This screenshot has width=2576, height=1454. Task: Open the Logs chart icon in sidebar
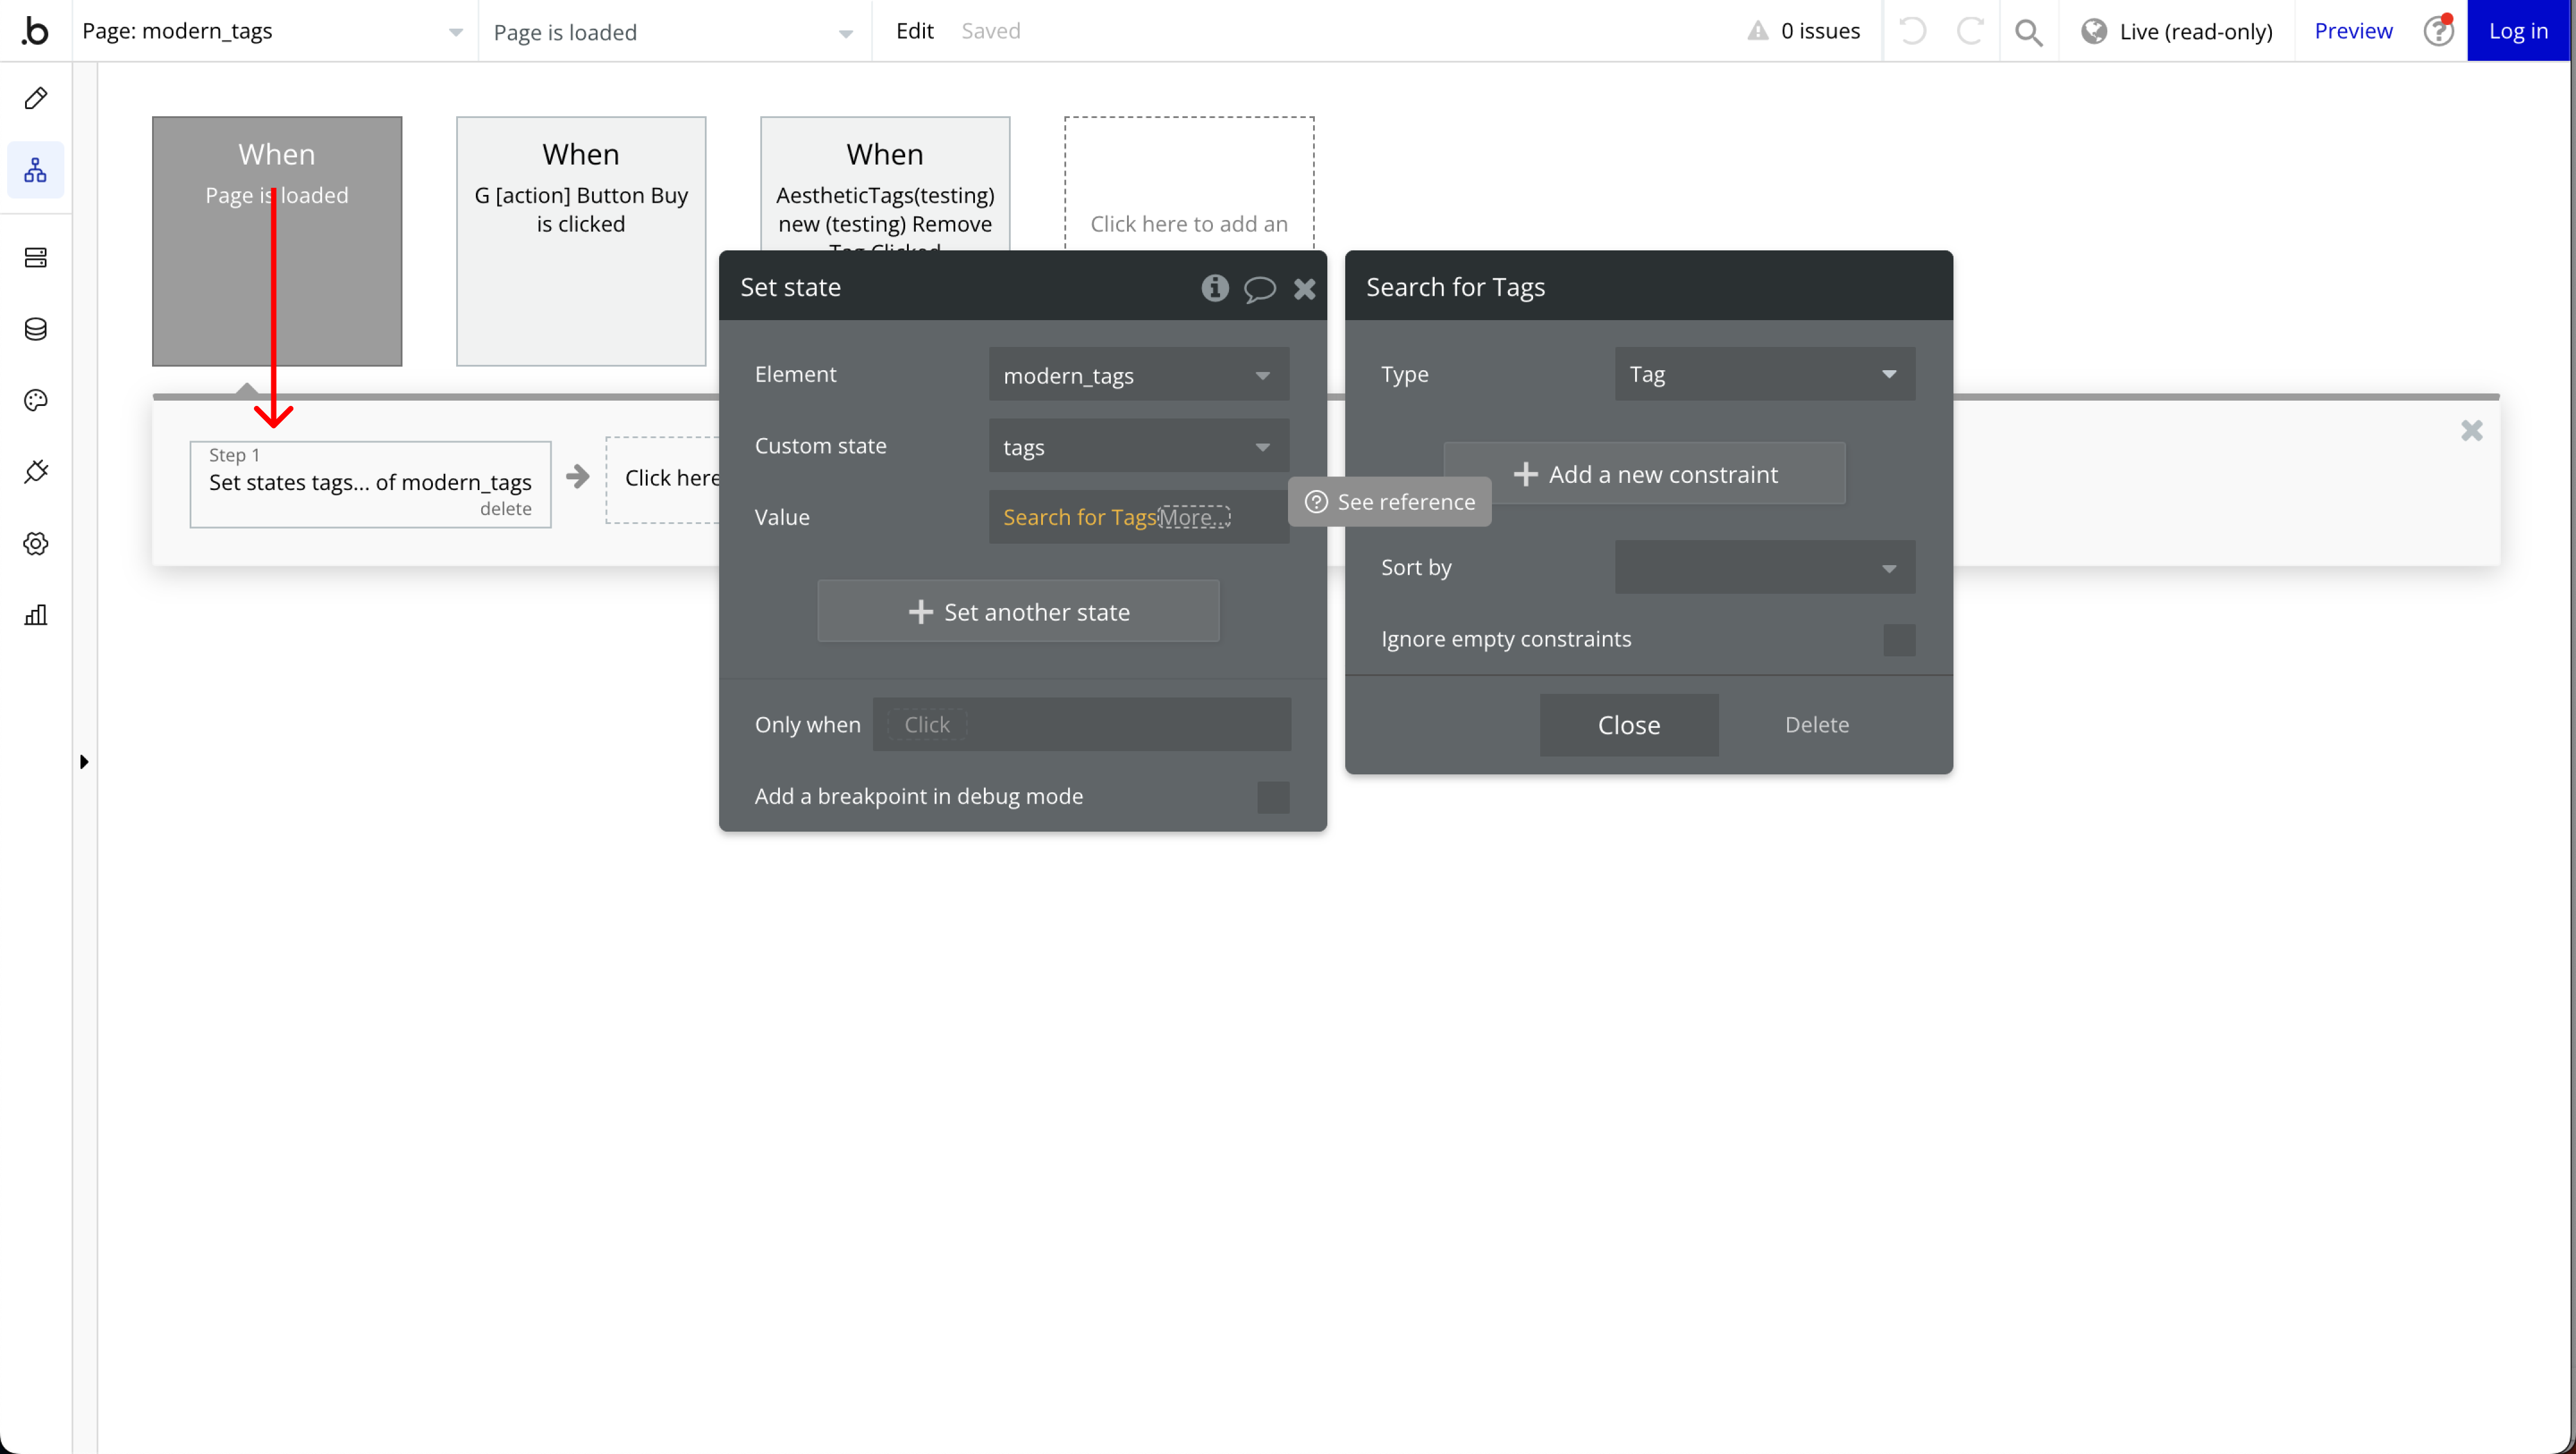[x=36, y=615]
